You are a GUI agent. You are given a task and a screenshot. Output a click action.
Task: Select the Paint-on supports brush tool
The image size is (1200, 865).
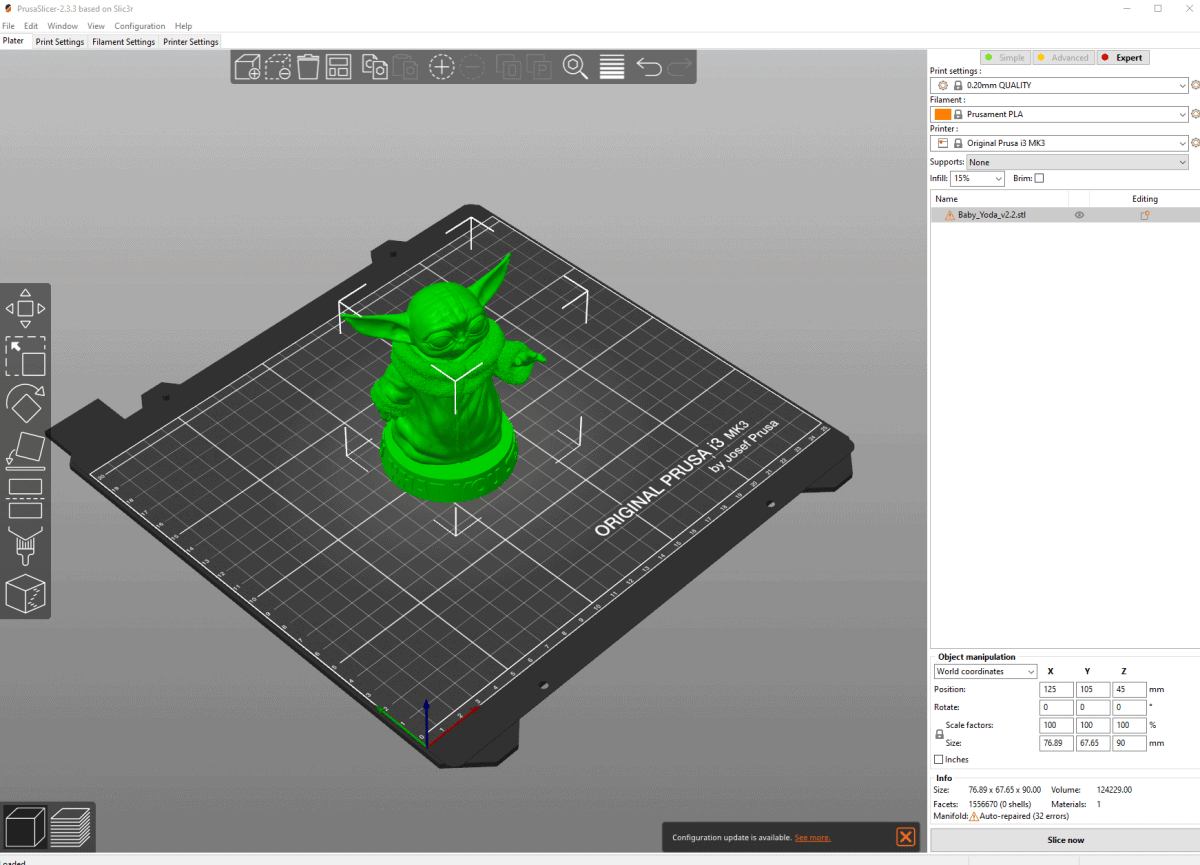point(25,547)
